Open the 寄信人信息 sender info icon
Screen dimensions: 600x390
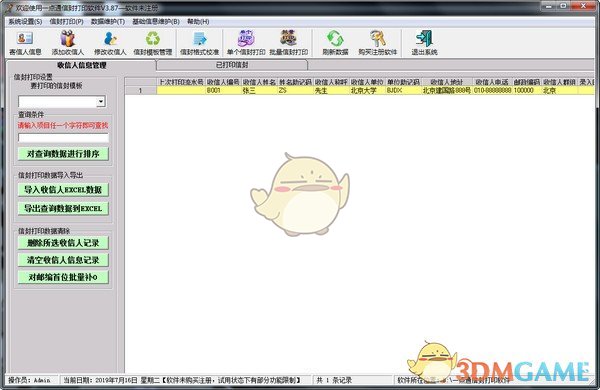tap(25, 43)
